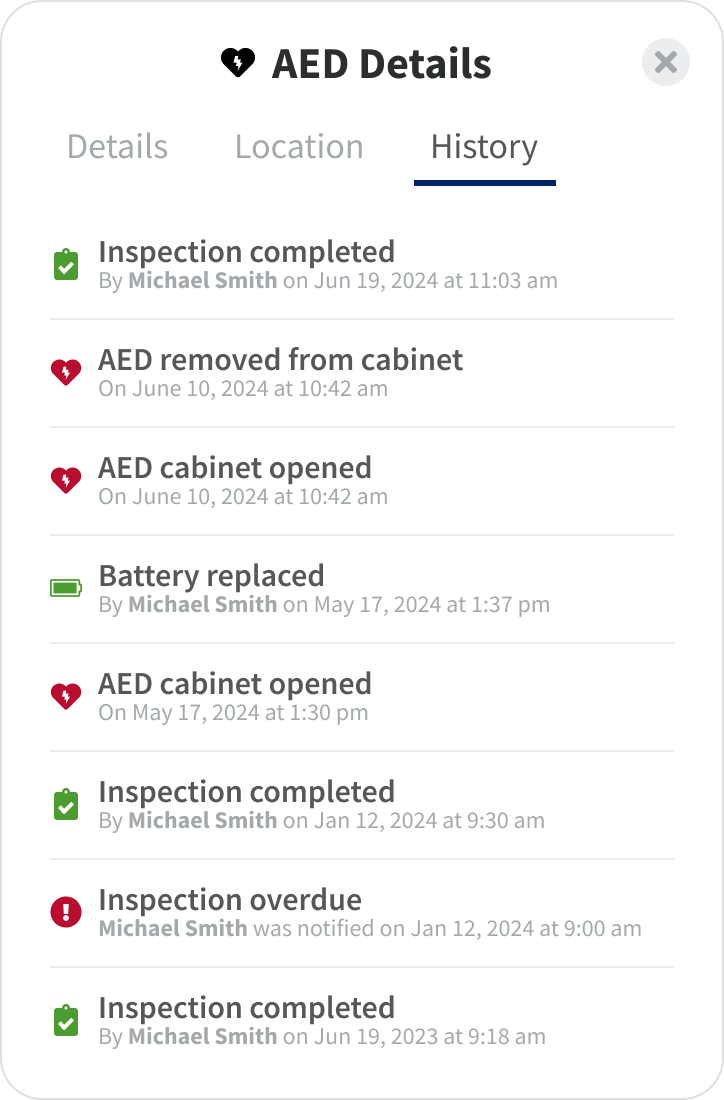This screenshot has height=1100, width=724.
Task: Click heart icon for June 10 cabinet opened
Action: coord(66,481)
